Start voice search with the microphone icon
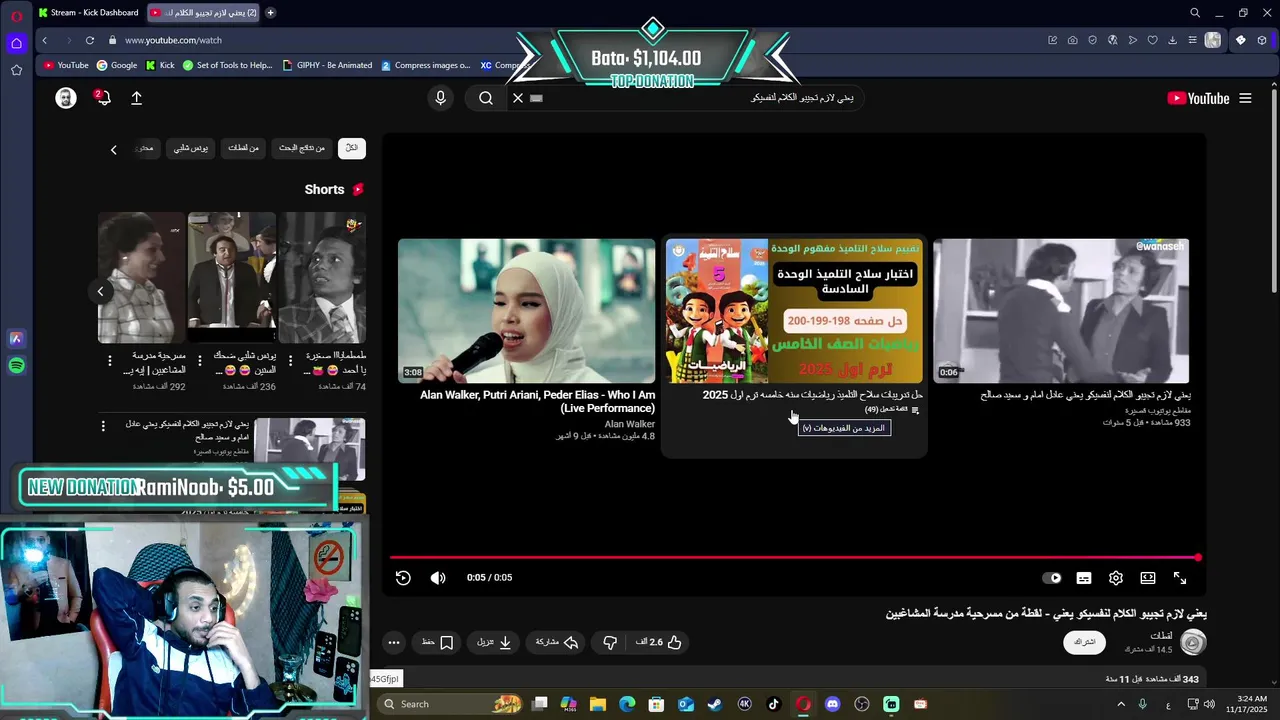The height and width of the screenshot is (720, 1280). [x=440, y=98]
